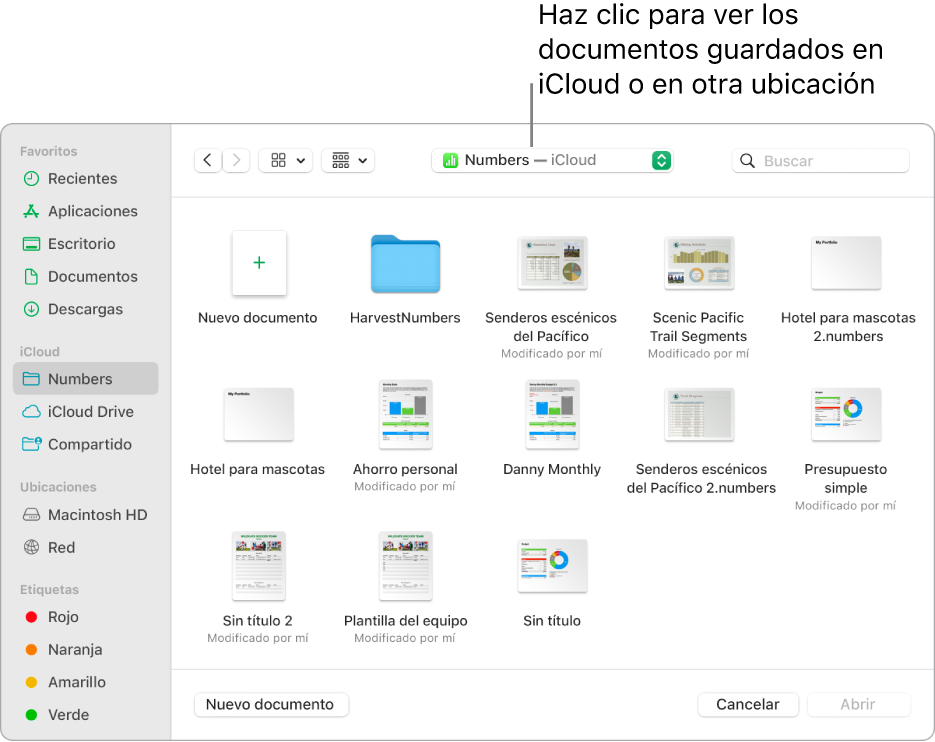The image size is (935, 742).
Task: Click the iCloud Drive cloud icon
Action: 31,412
